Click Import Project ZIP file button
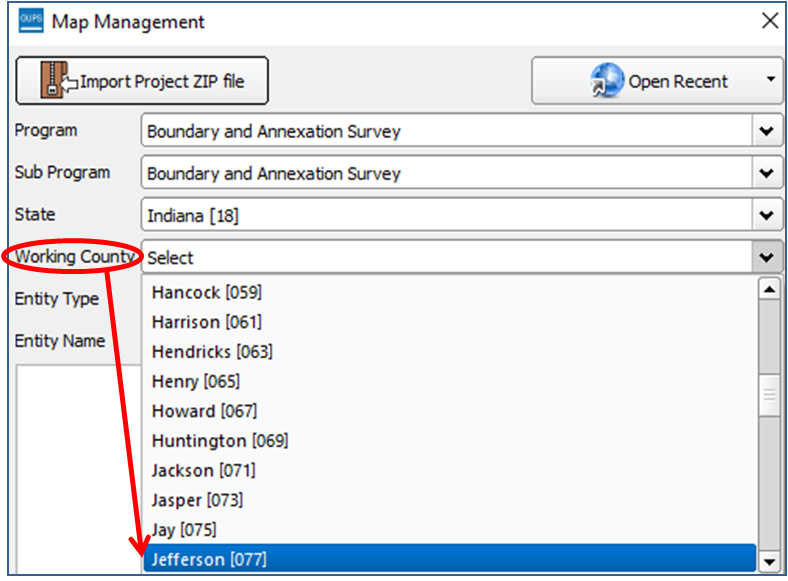 [142, 80]
